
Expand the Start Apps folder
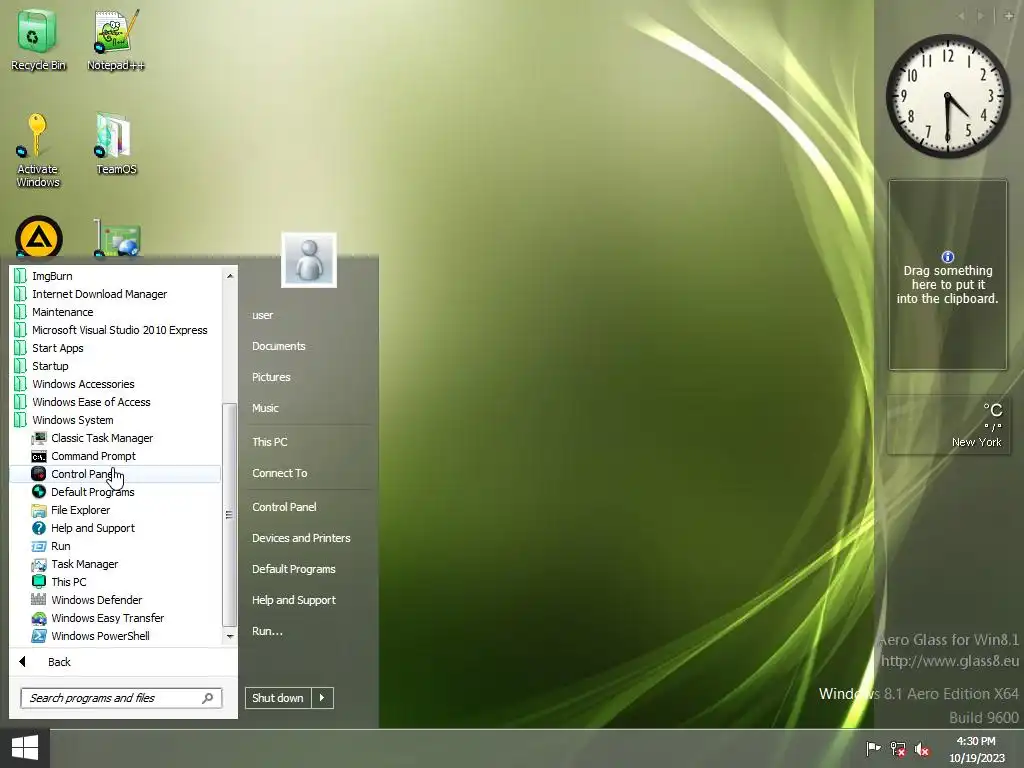[57, 348]
